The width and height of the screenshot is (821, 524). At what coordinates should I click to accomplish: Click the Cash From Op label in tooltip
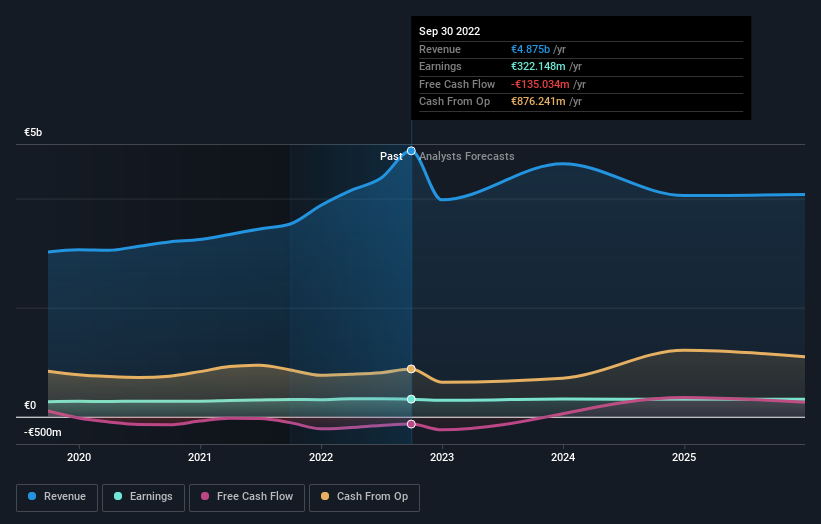click(x=454, y=102)
